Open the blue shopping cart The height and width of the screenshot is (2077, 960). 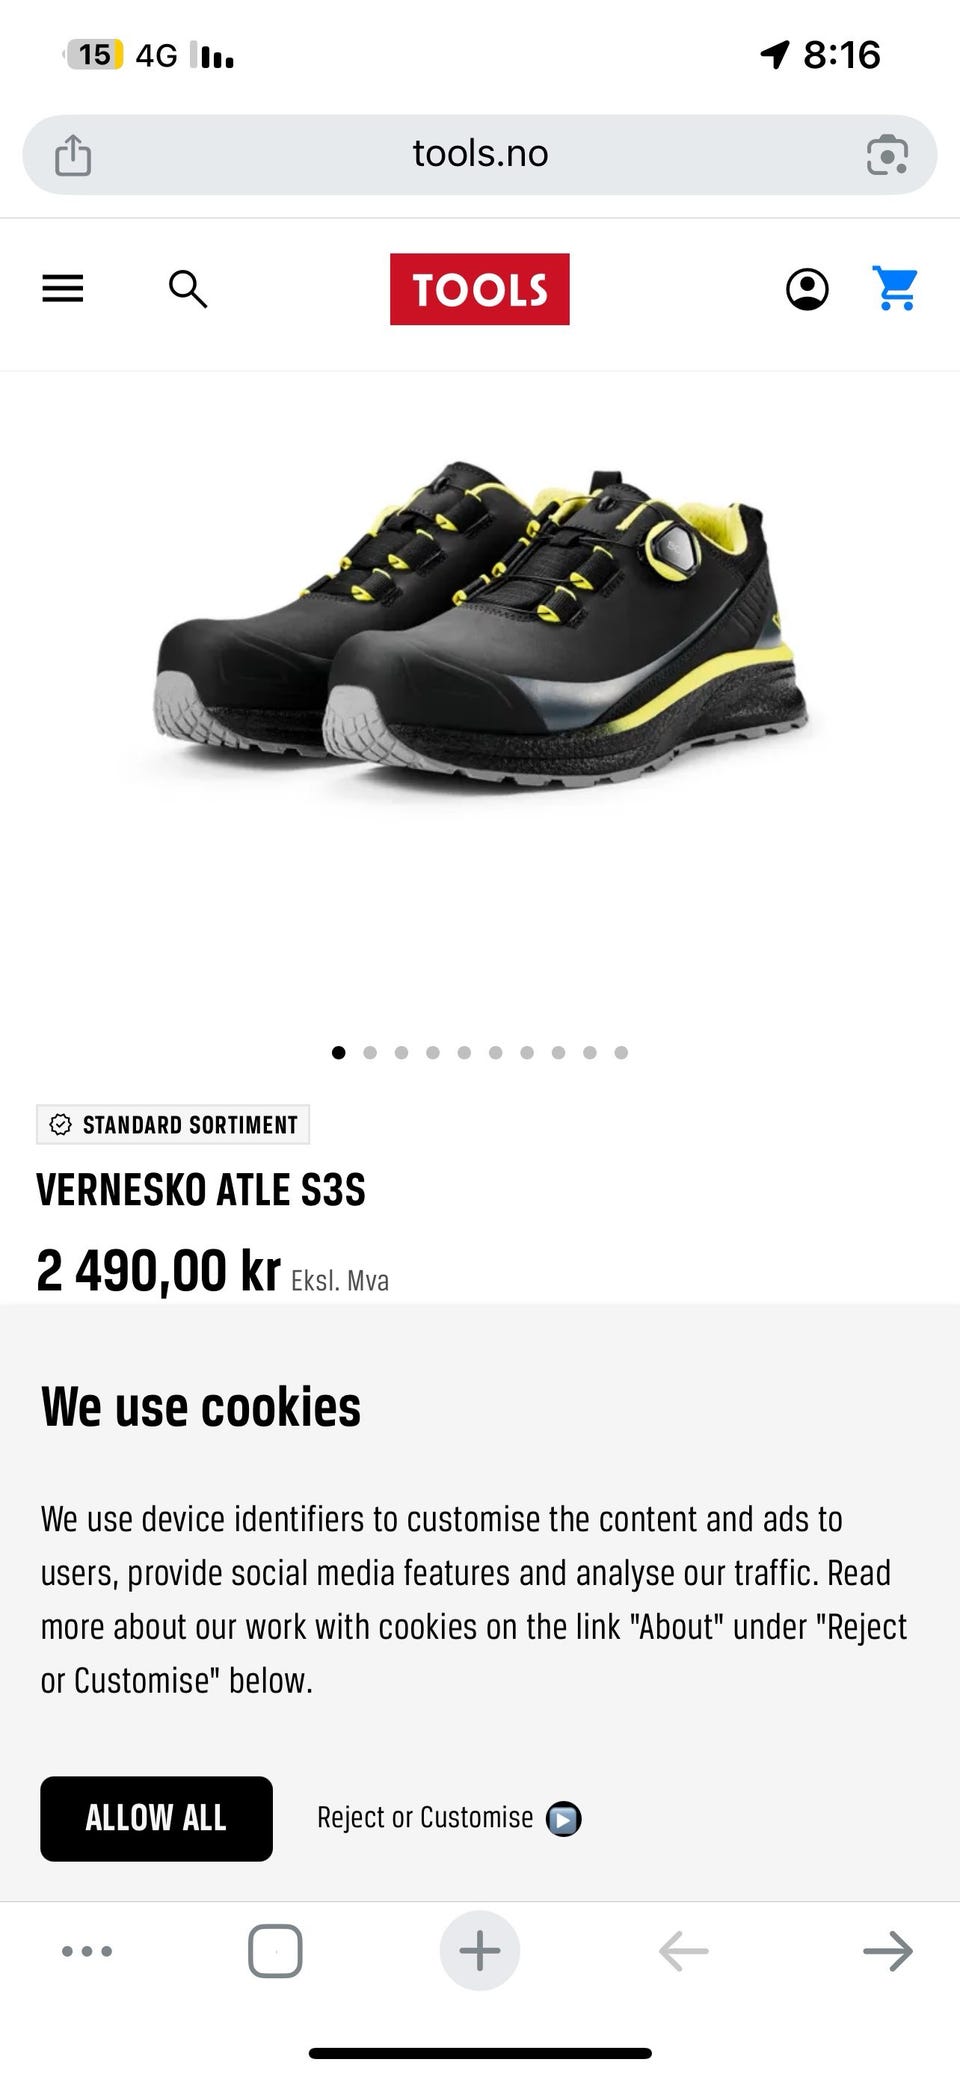[895, 288]
